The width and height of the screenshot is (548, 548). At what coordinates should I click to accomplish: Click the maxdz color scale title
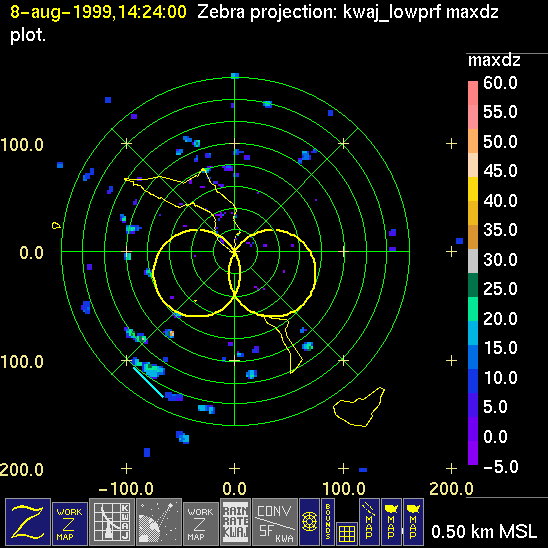tap(494, 61)
